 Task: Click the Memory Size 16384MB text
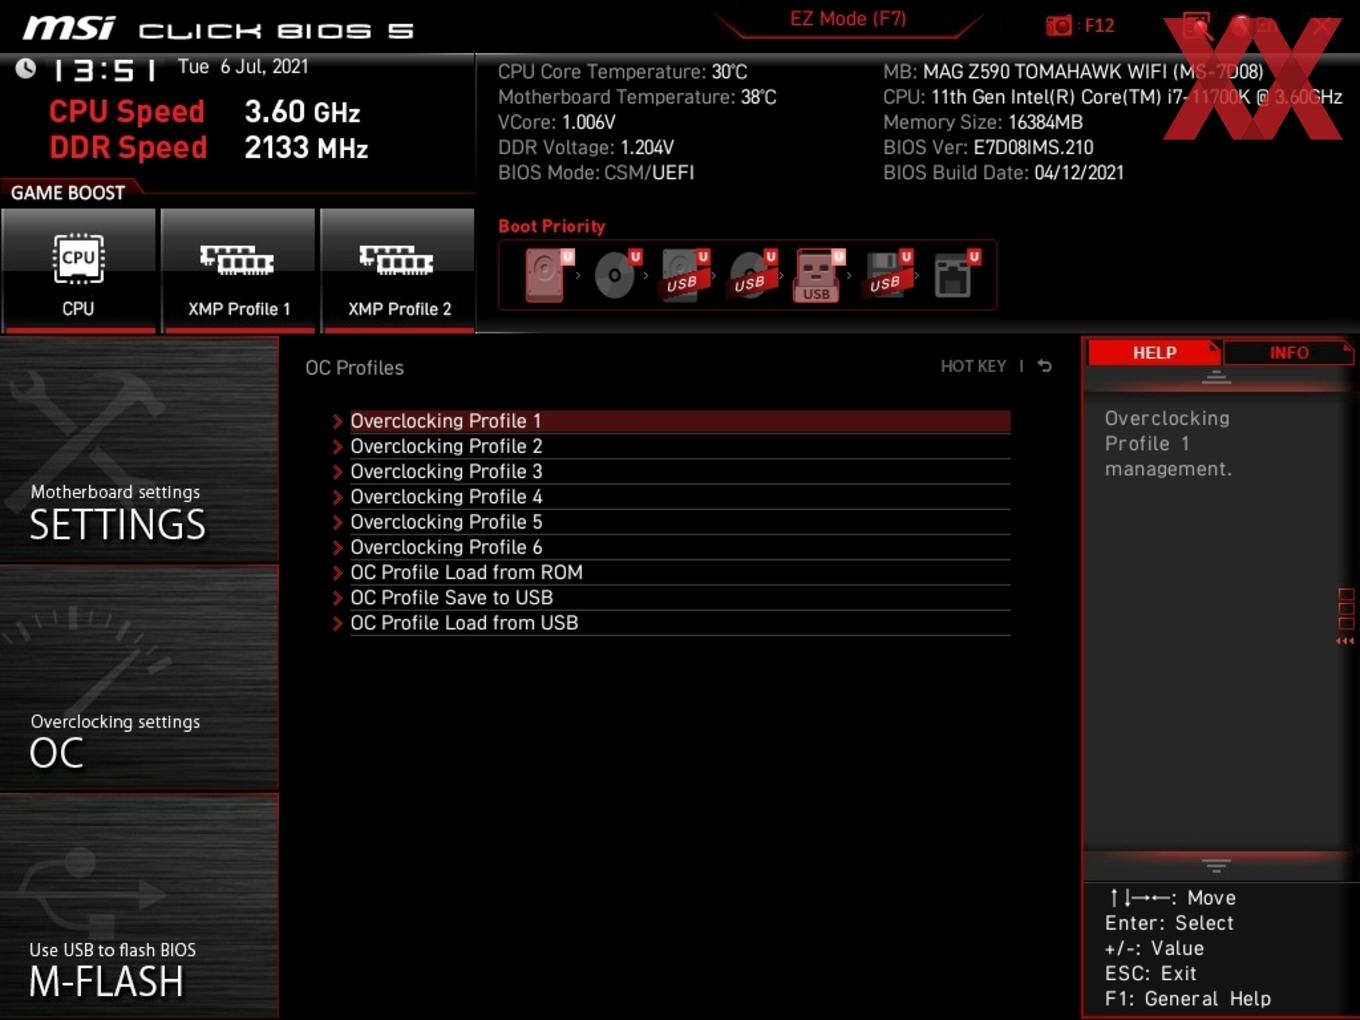pyautogui.click(x=983, y=122)
